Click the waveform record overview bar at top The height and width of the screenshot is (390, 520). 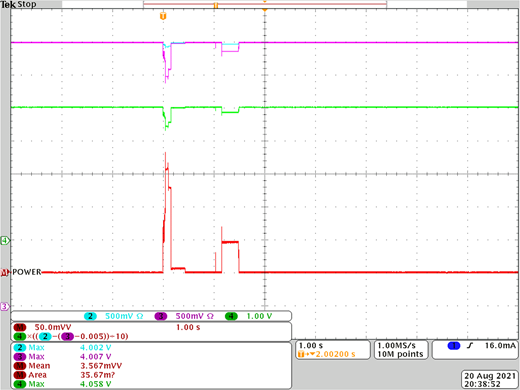pos(265,4)
